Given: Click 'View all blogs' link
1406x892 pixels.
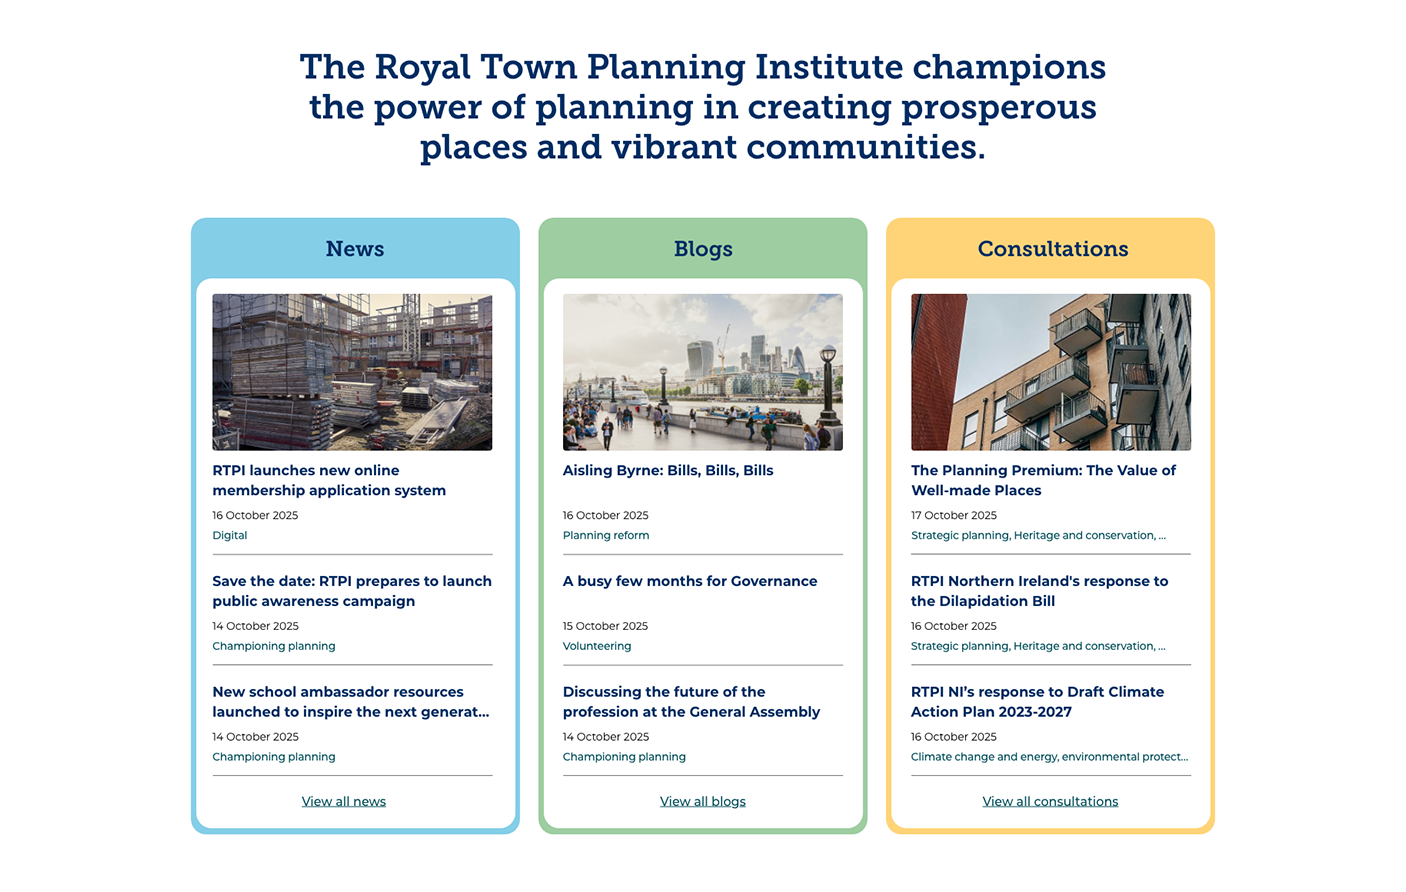Looking at the screenshot, I should (x=702, y=801).
